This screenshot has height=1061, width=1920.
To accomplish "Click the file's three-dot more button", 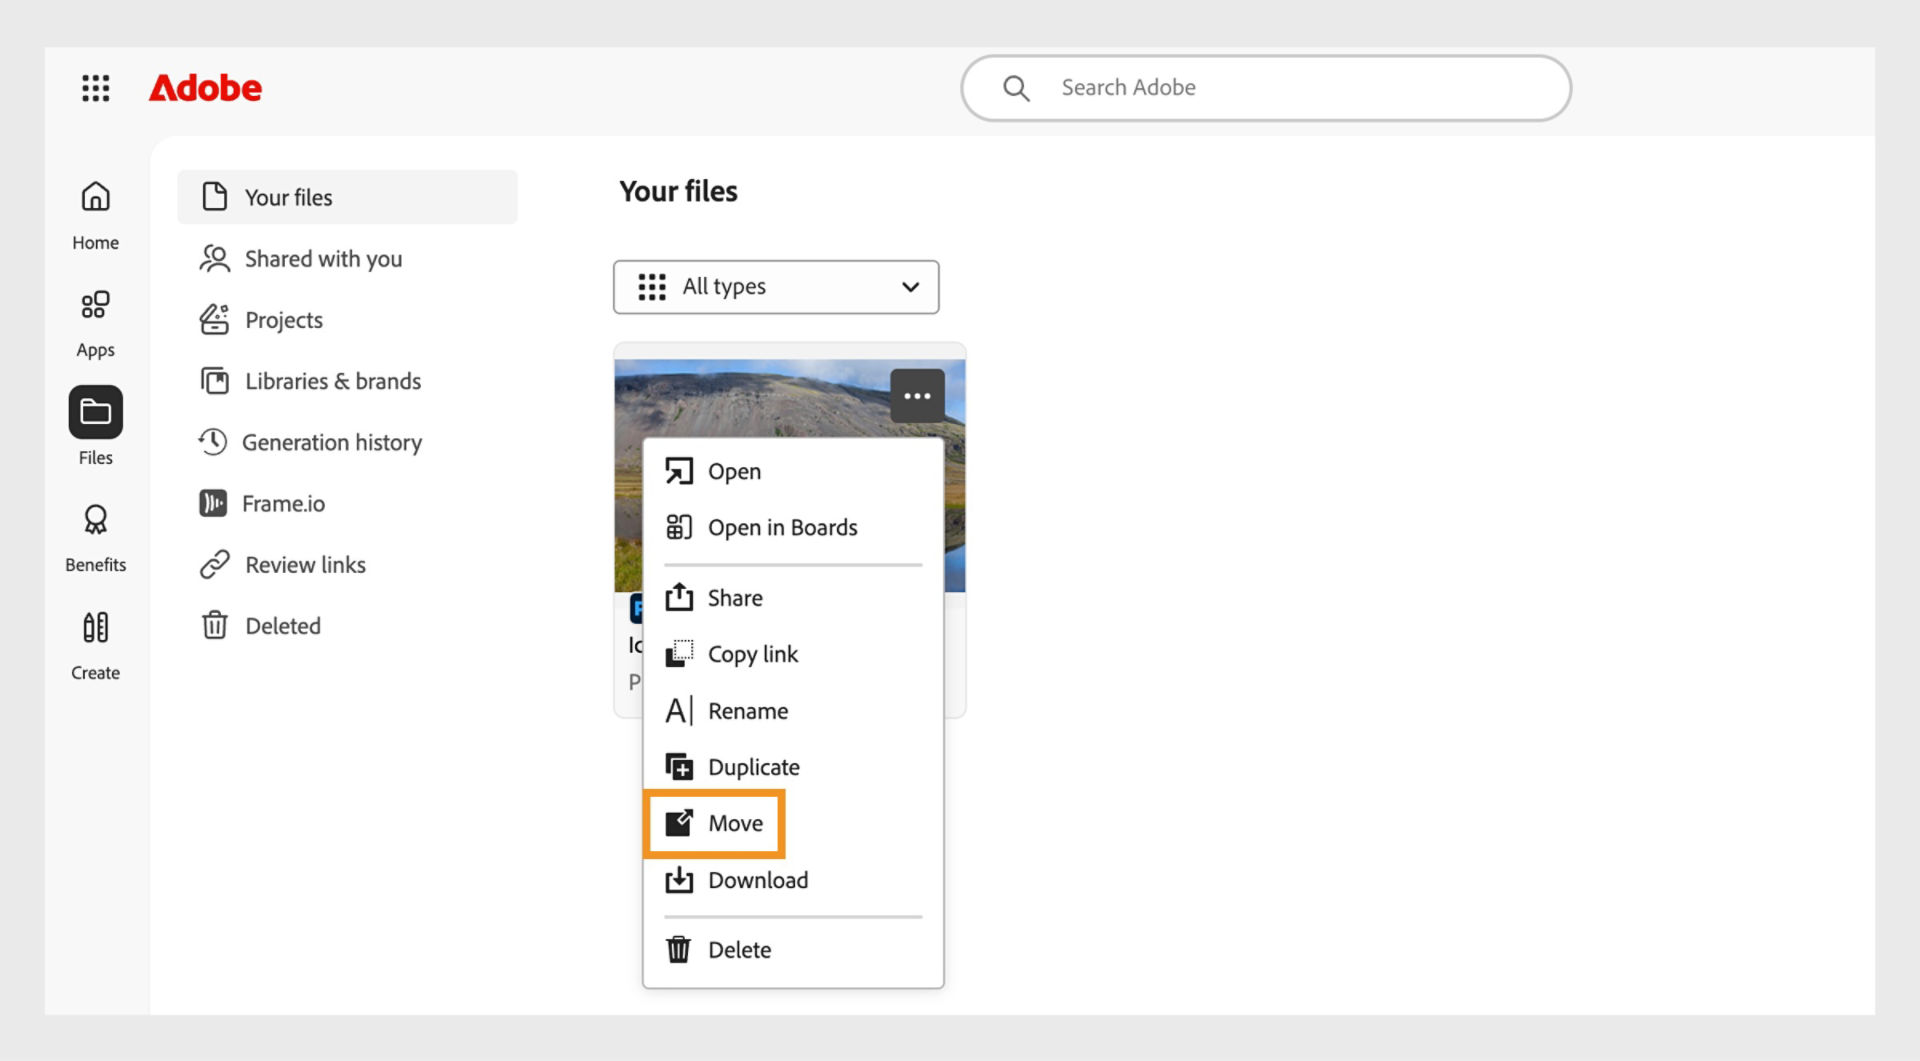I will coord(917,396).
